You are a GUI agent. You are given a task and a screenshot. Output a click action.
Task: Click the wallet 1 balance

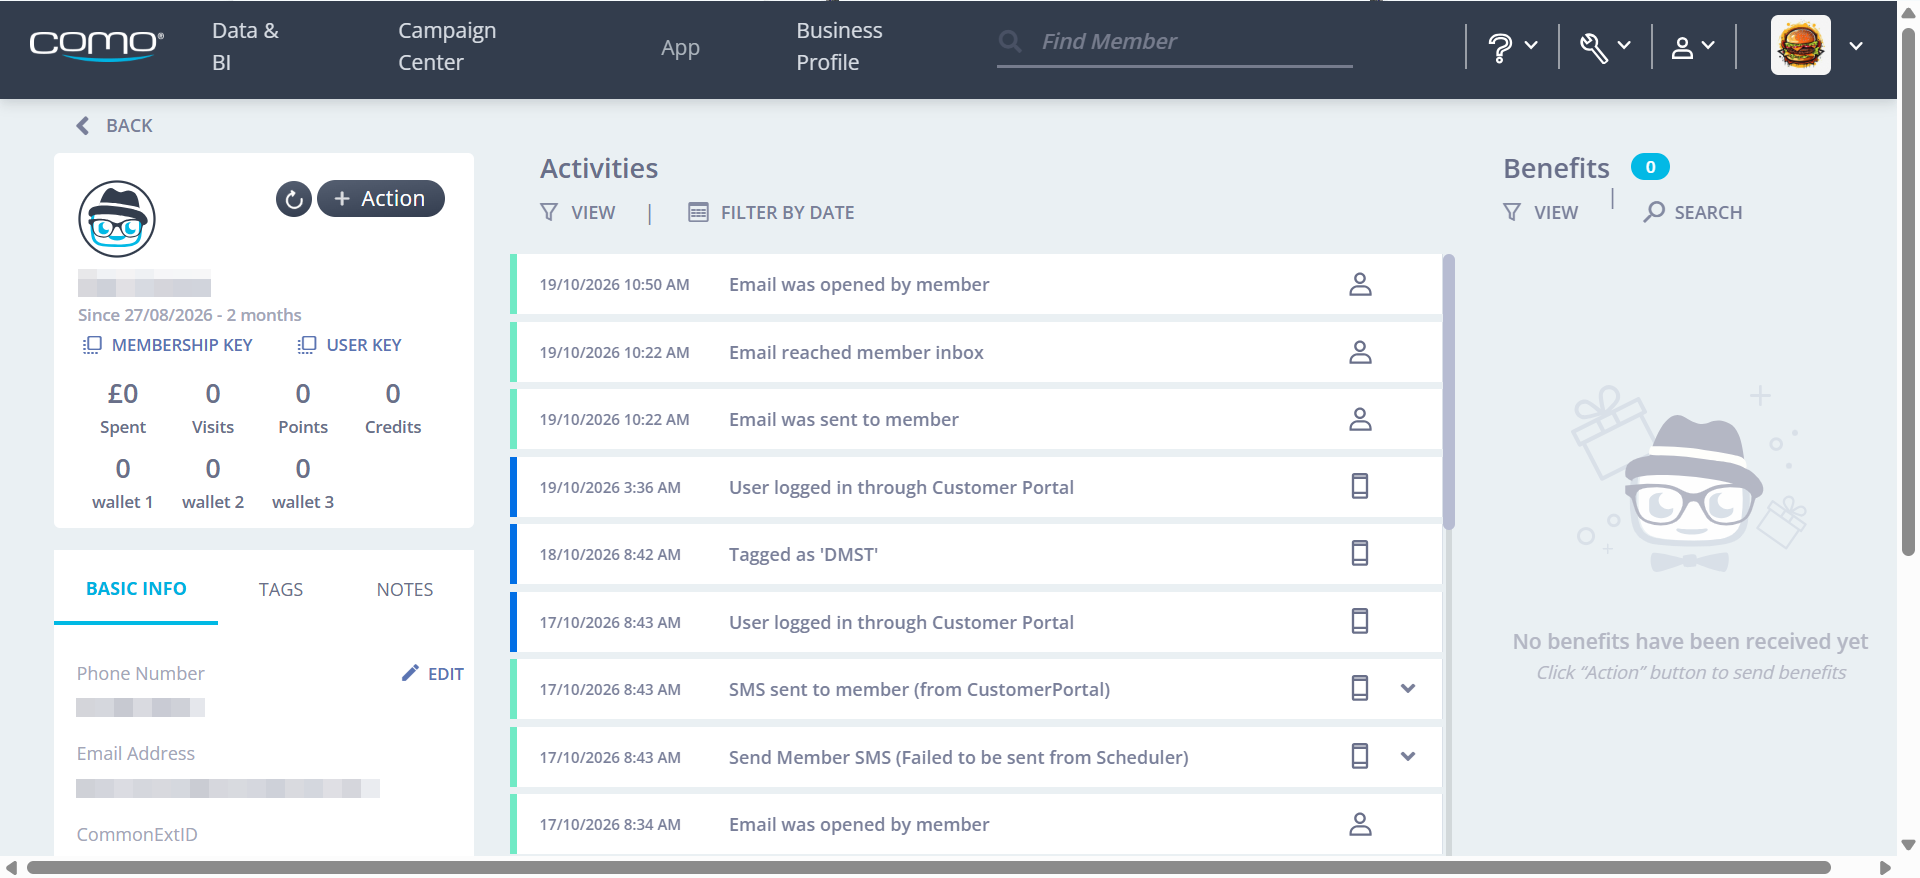[123, 469]
